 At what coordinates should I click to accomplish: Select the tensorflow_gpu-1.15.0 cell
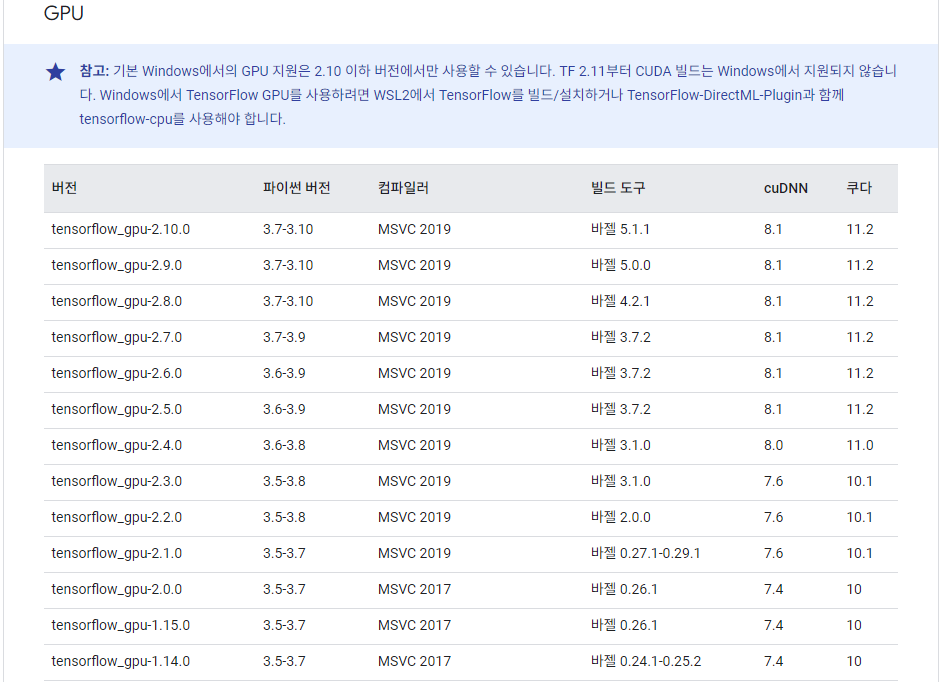(x=121, y=625)
